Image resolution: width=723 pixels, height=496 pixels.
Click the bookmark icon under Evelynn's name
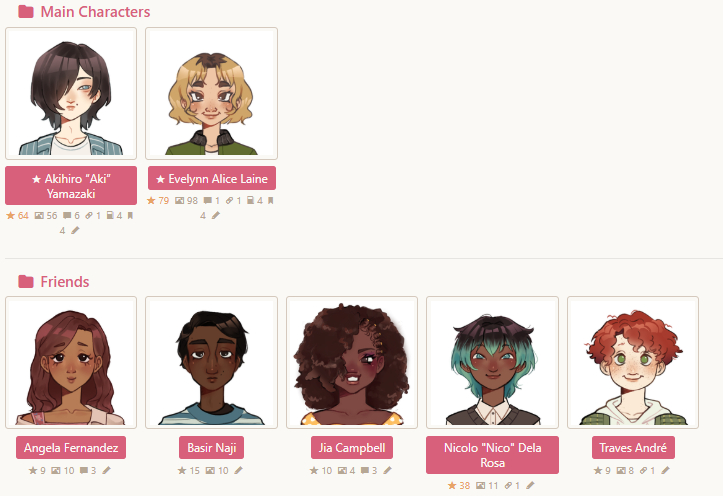[x=271, y=201]
